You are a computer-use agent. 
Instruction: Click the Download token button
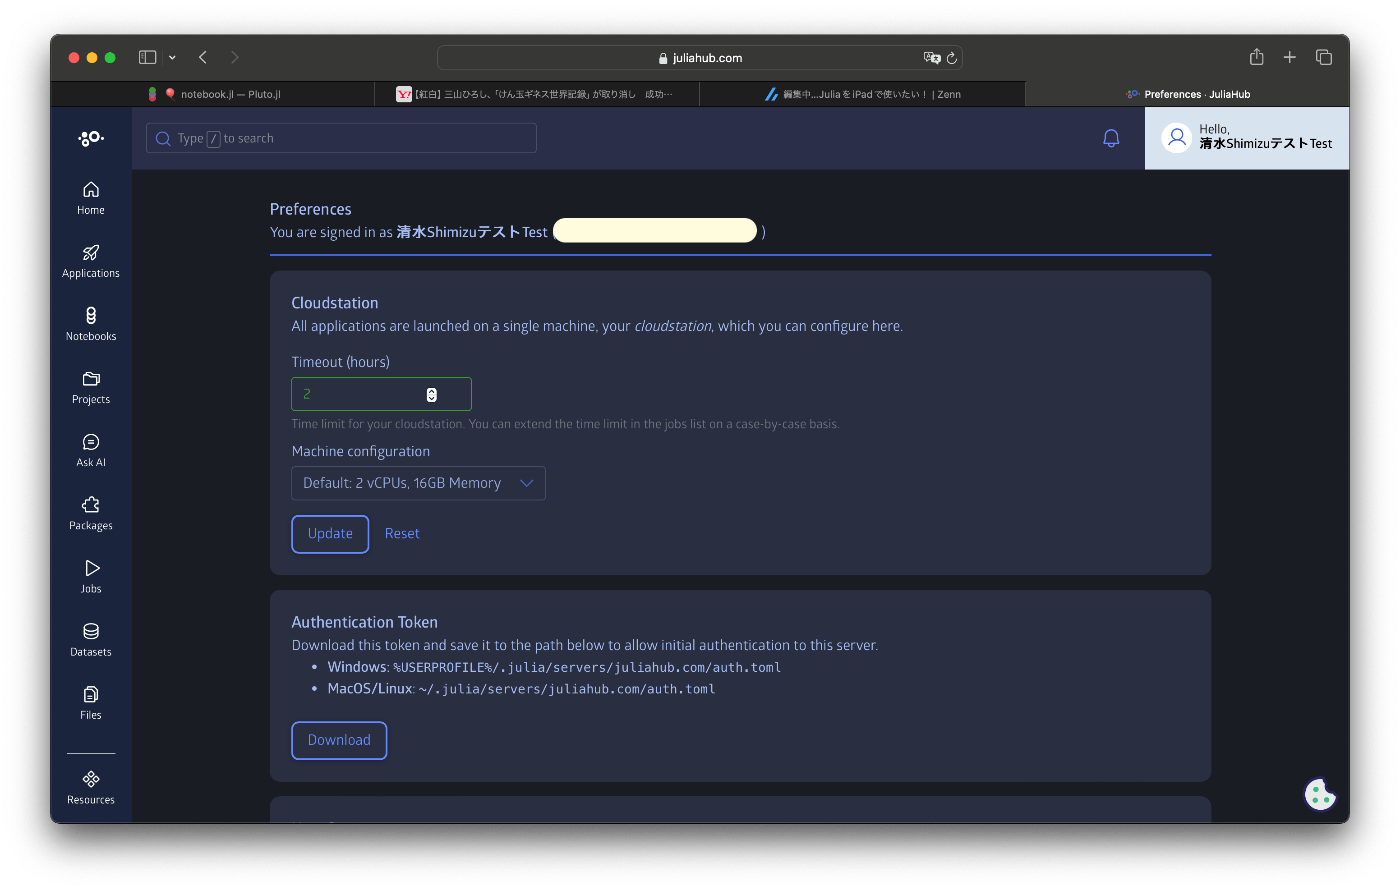click(x=339, y=740)
